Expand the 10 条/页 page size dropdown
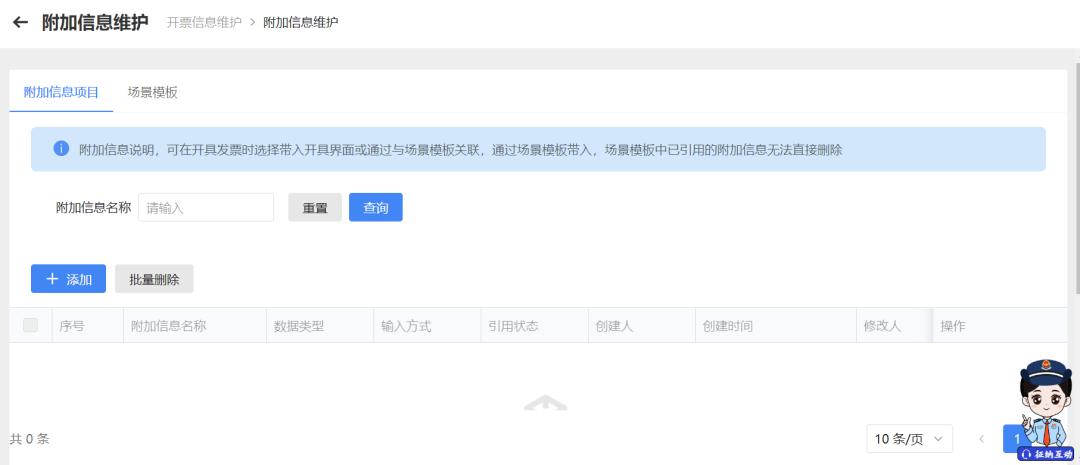Viewport: 1080px width, 465px height. [909, 439]
